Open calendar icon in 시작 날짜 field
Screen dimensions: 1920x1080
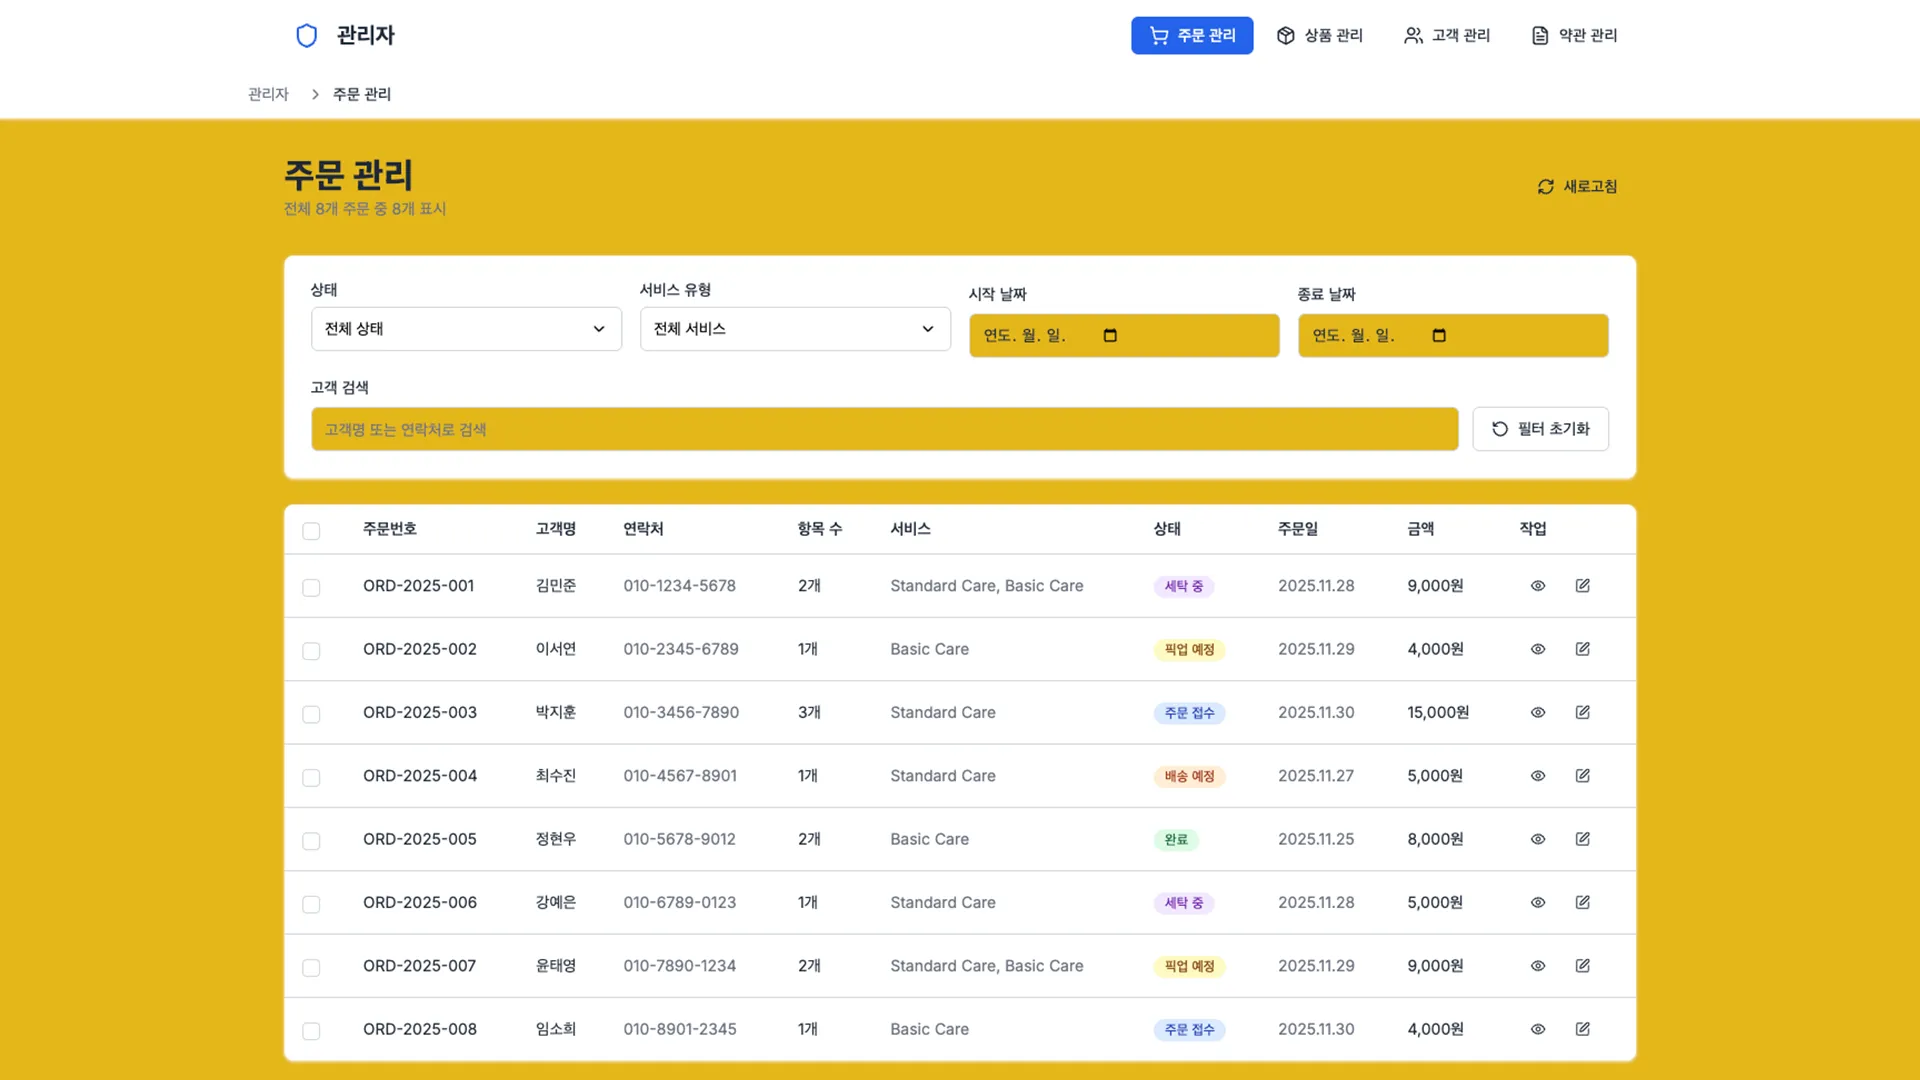(x=1110, y=335)
